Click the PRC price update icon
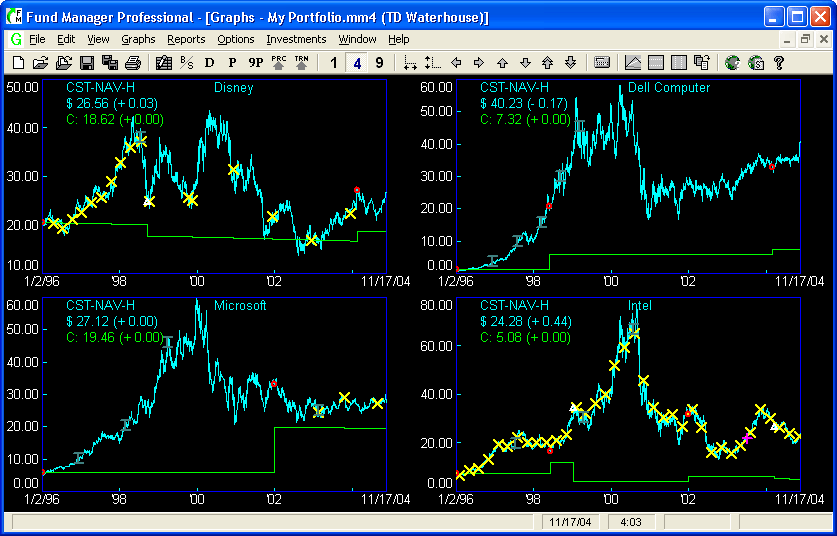The height and width of the screenshot is (536, 837). [279, 63]
